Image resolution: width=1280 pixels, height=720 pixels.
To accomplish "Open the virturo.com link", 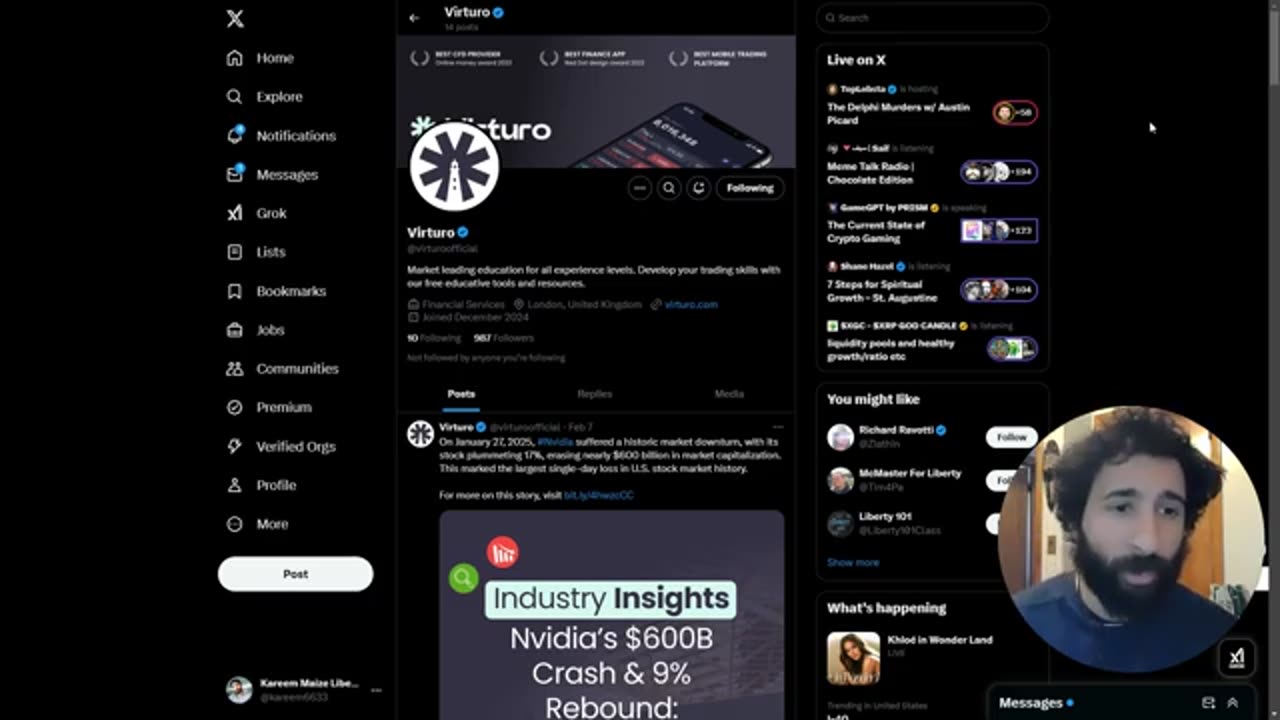I will tap(691, 304).
